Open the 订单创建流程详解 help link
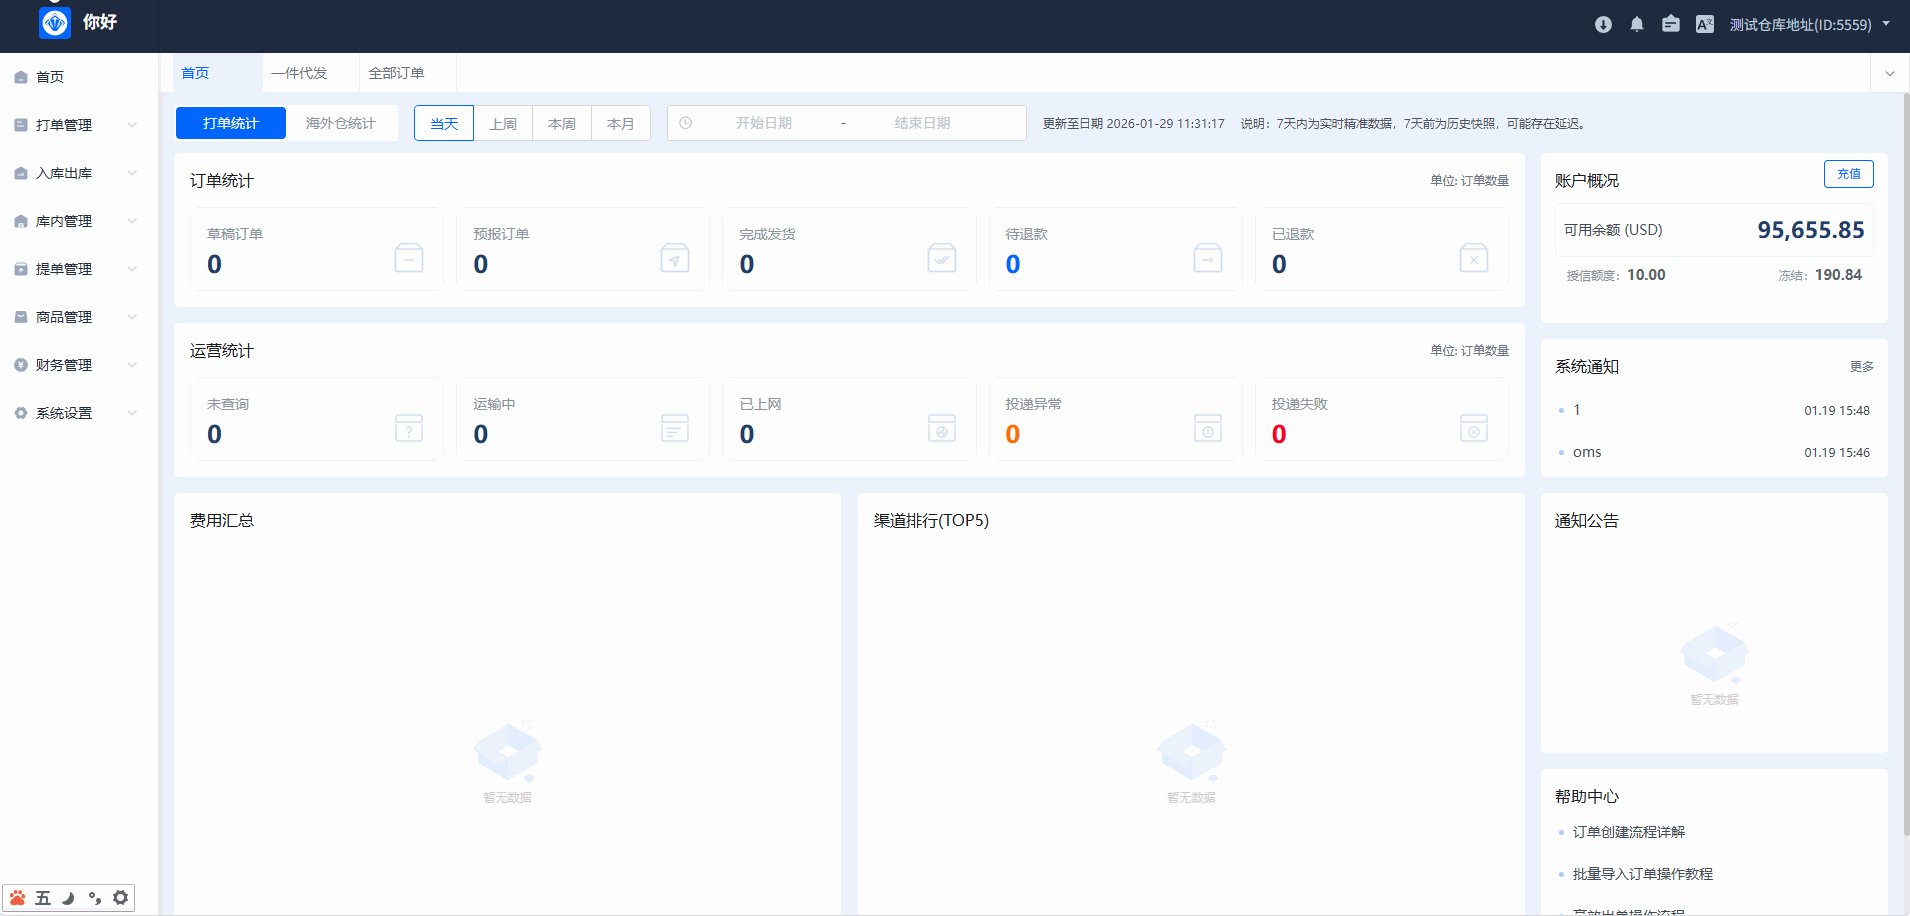1910x916 pixels. tap(1628, 832)
